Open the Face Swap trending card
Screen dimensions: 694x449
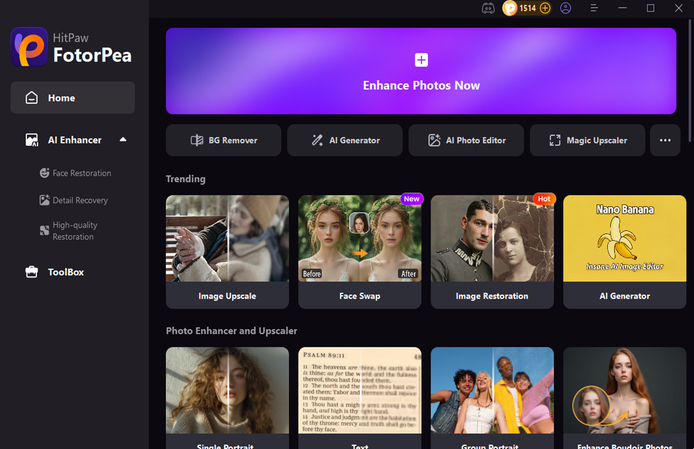[x=360, y=252]
